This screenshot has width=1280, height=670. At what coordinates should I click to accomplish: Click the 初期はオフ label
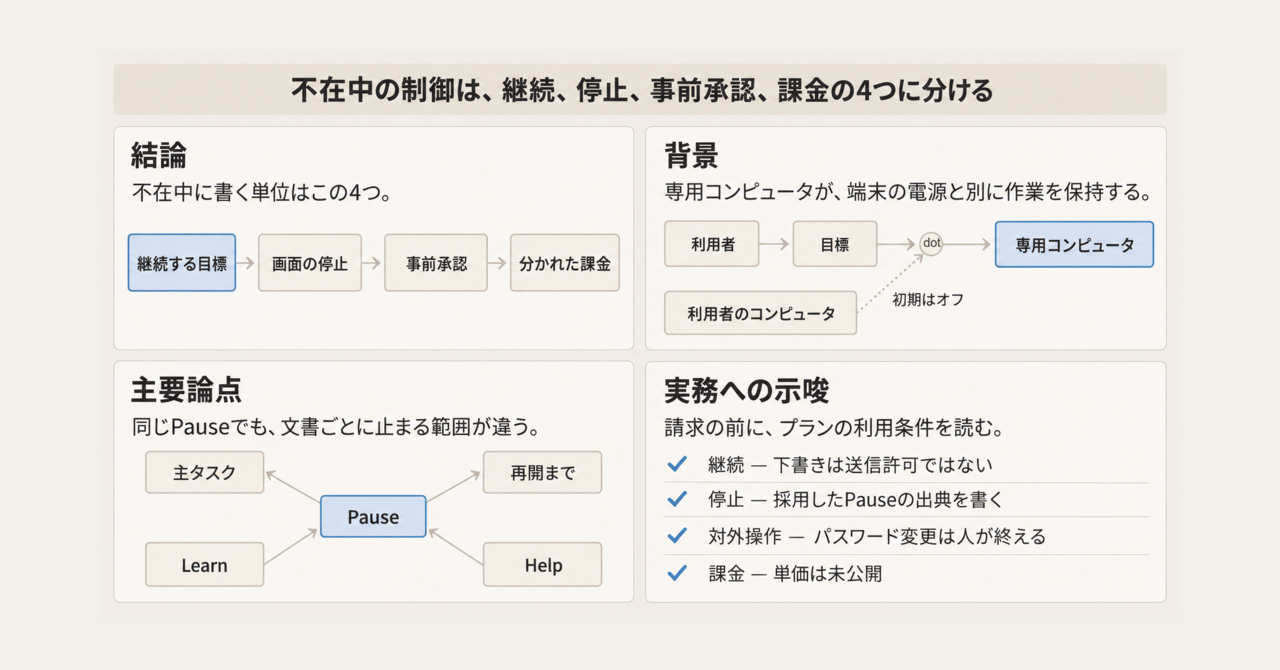[928, 299]
